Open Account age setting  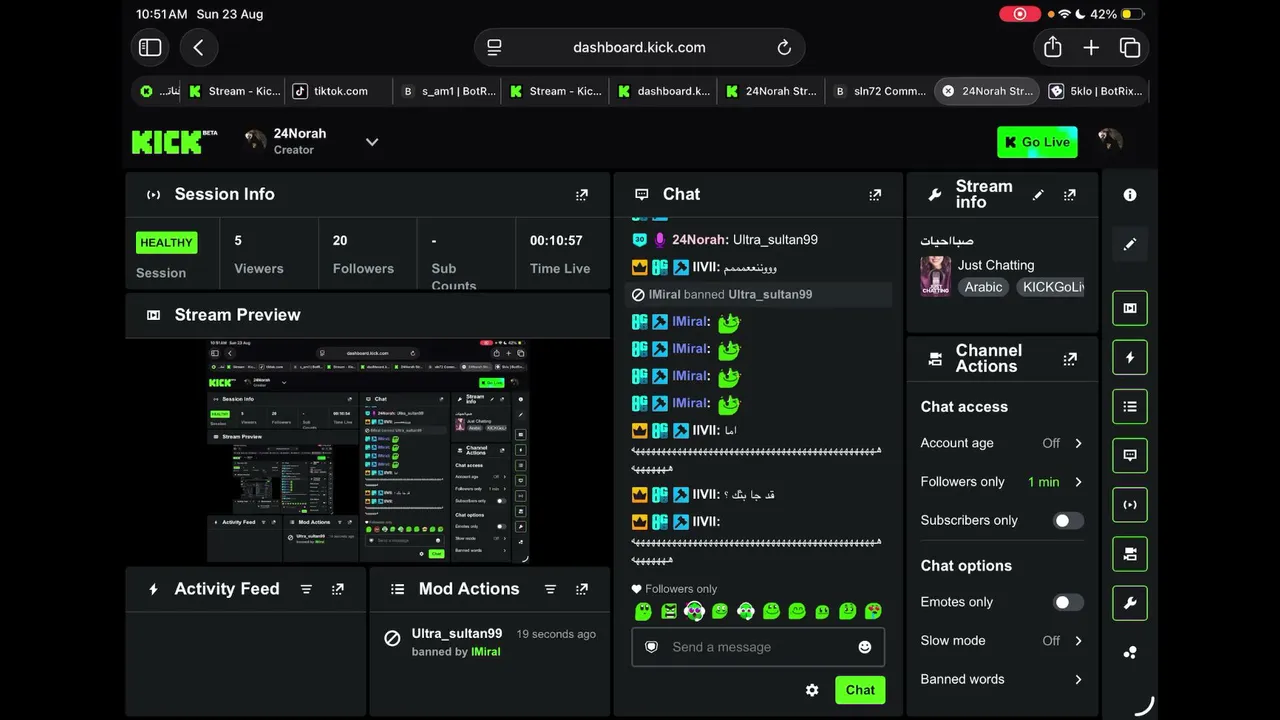pos(1002,443)
